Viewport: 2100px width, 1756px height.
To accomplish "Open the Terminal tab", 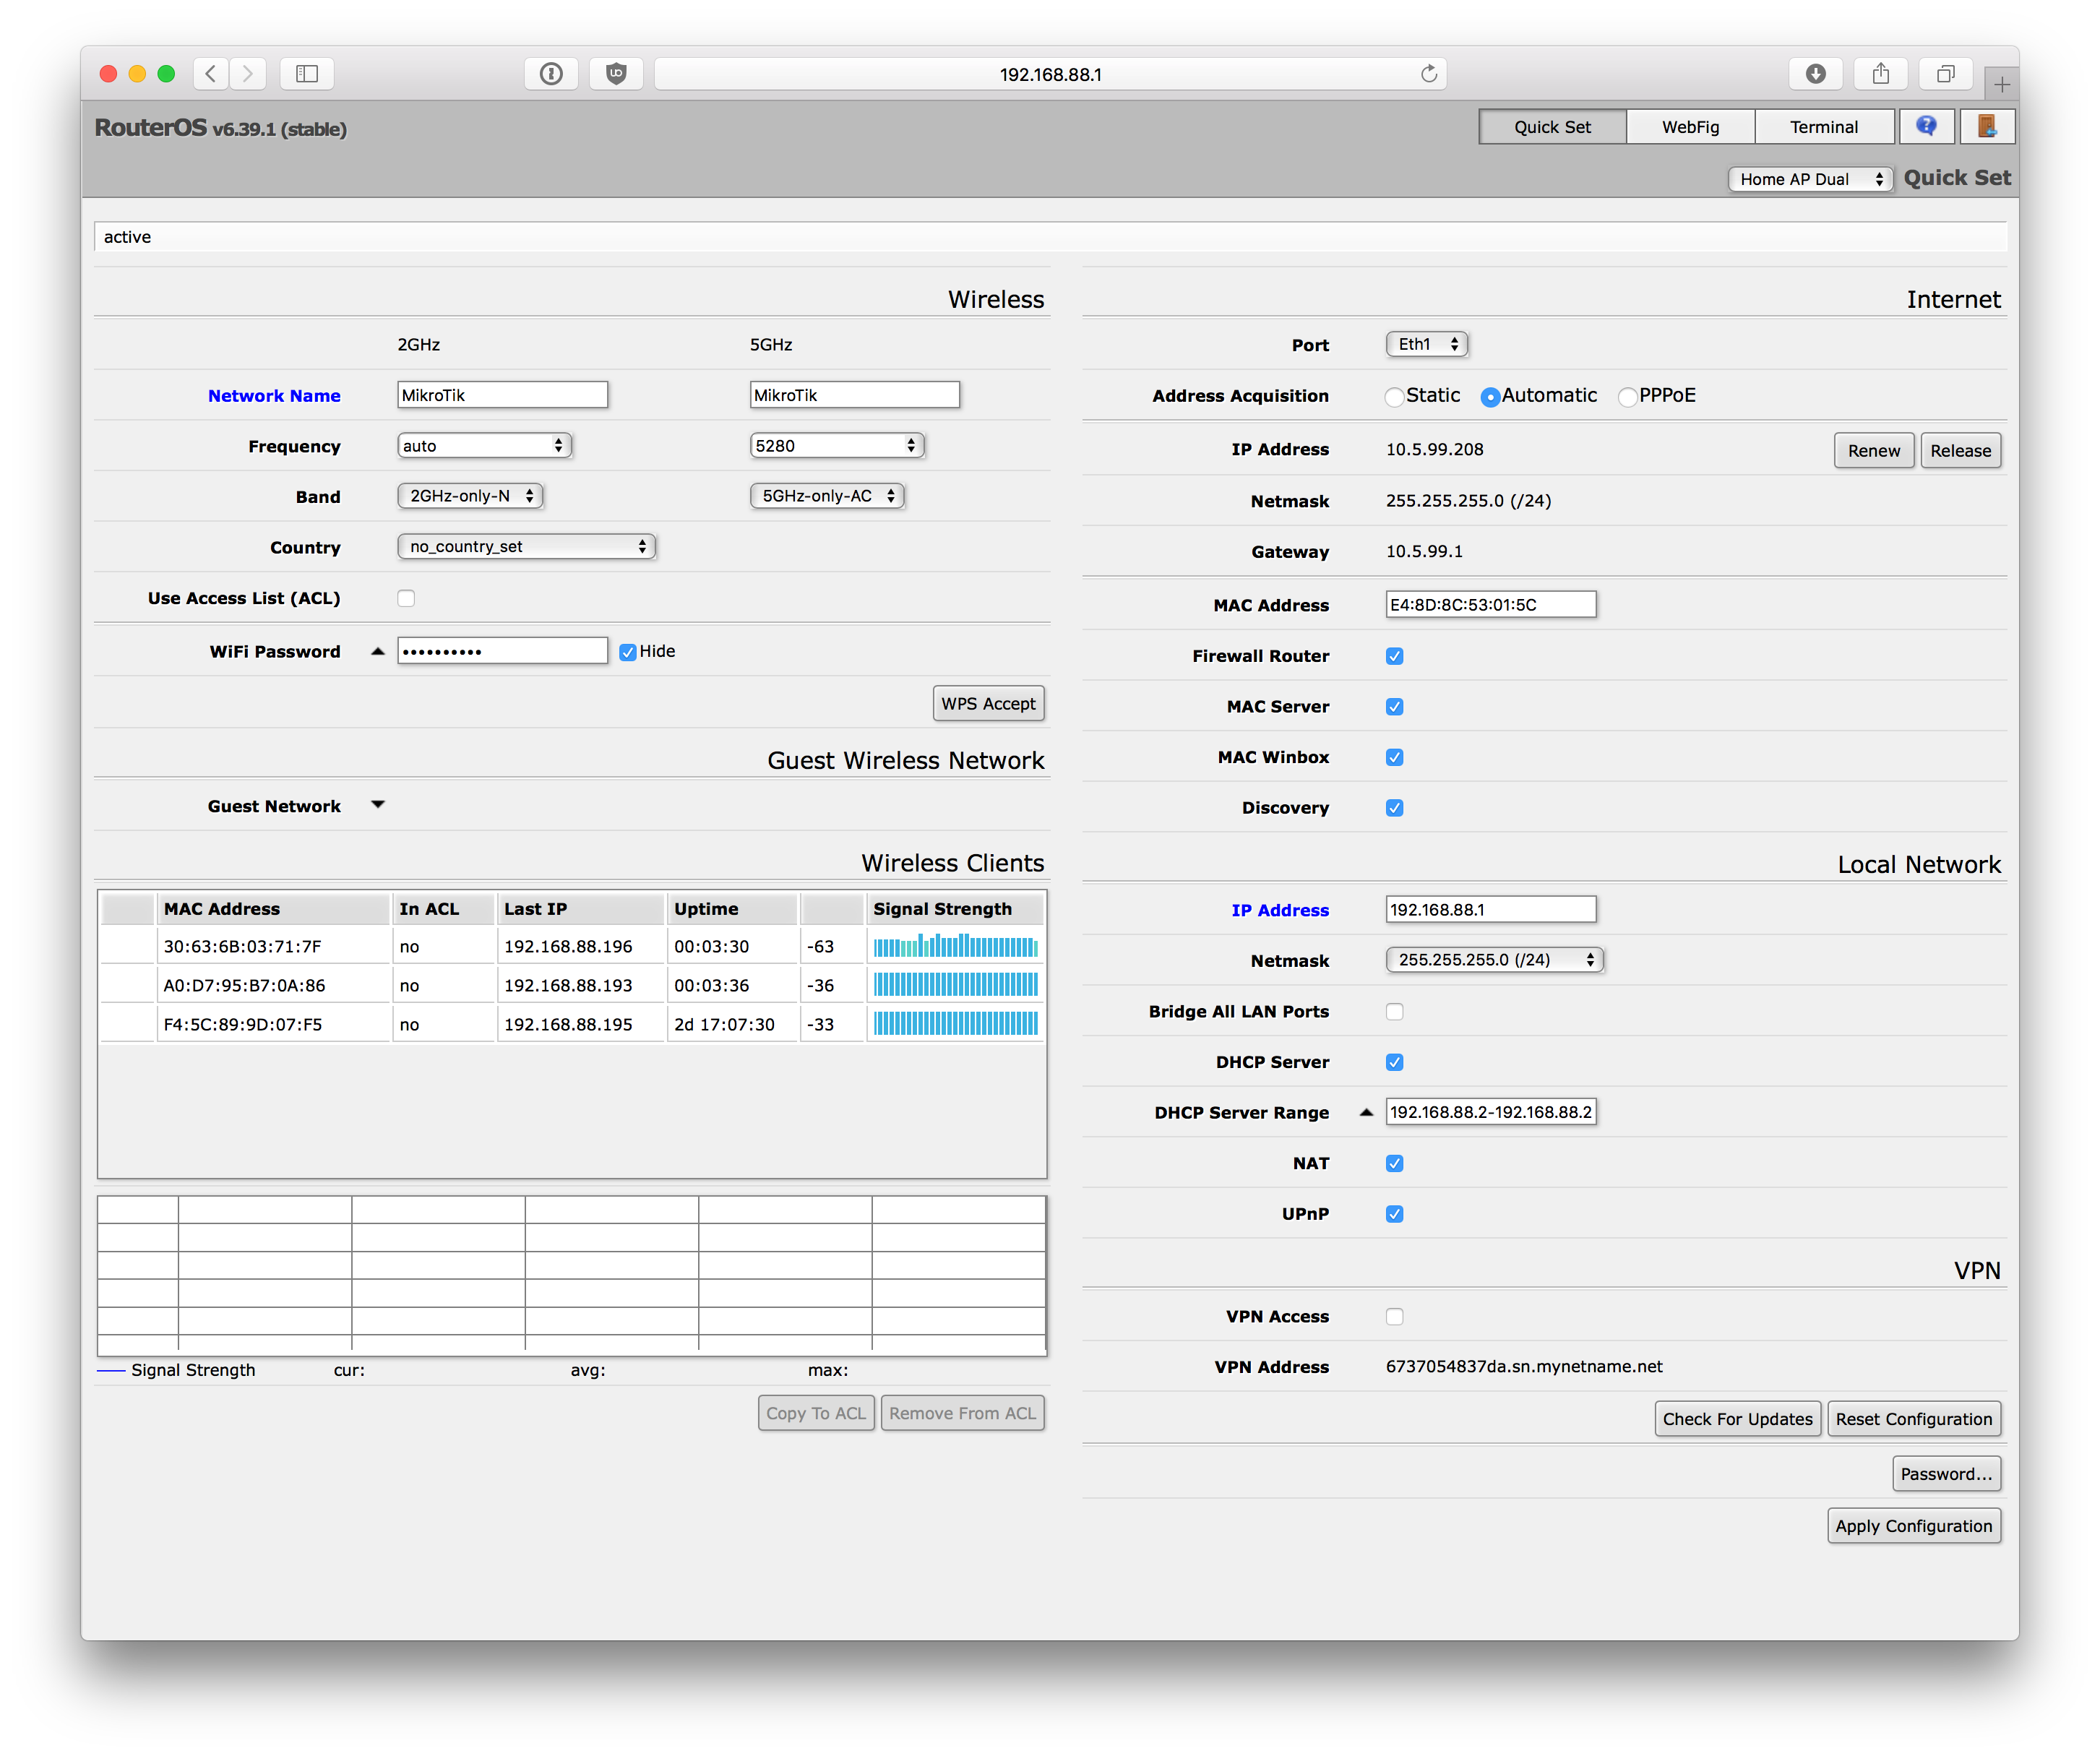I will tap(1823, 127).
